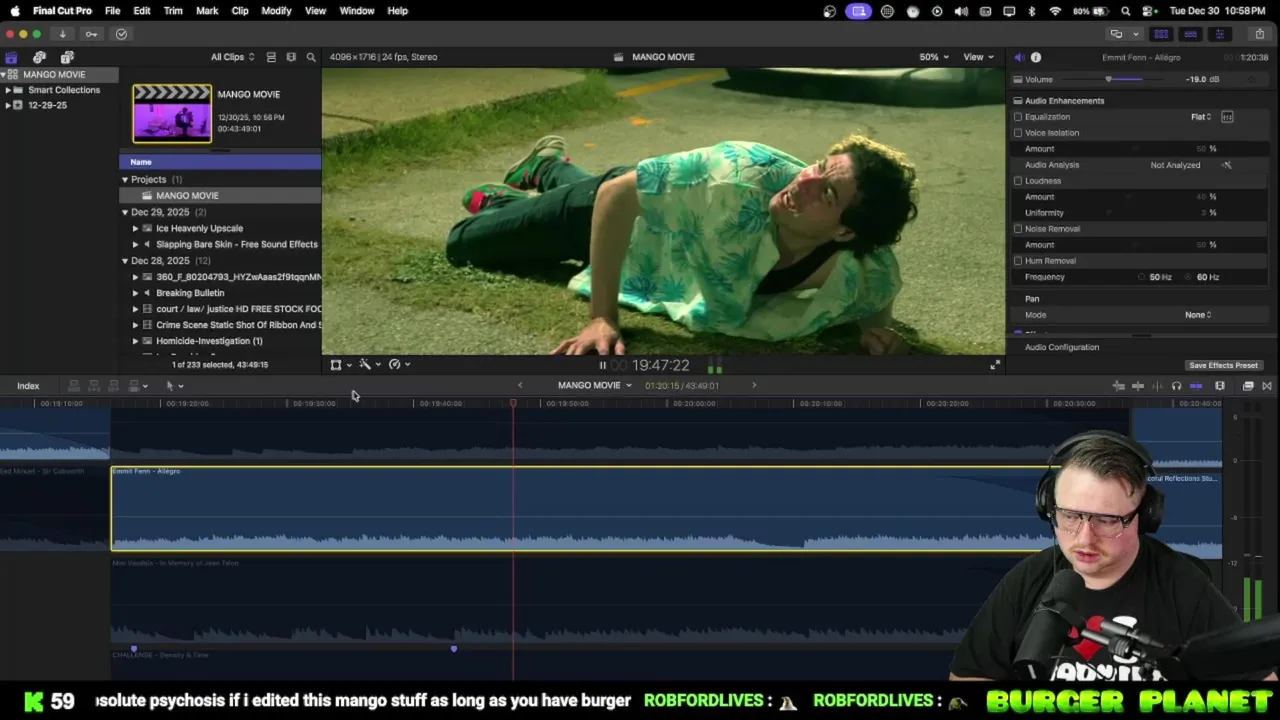Screen dimensions: 1280x720
Task: Open the 50% viewer zoom dropdown
Action: click(934, 57)
